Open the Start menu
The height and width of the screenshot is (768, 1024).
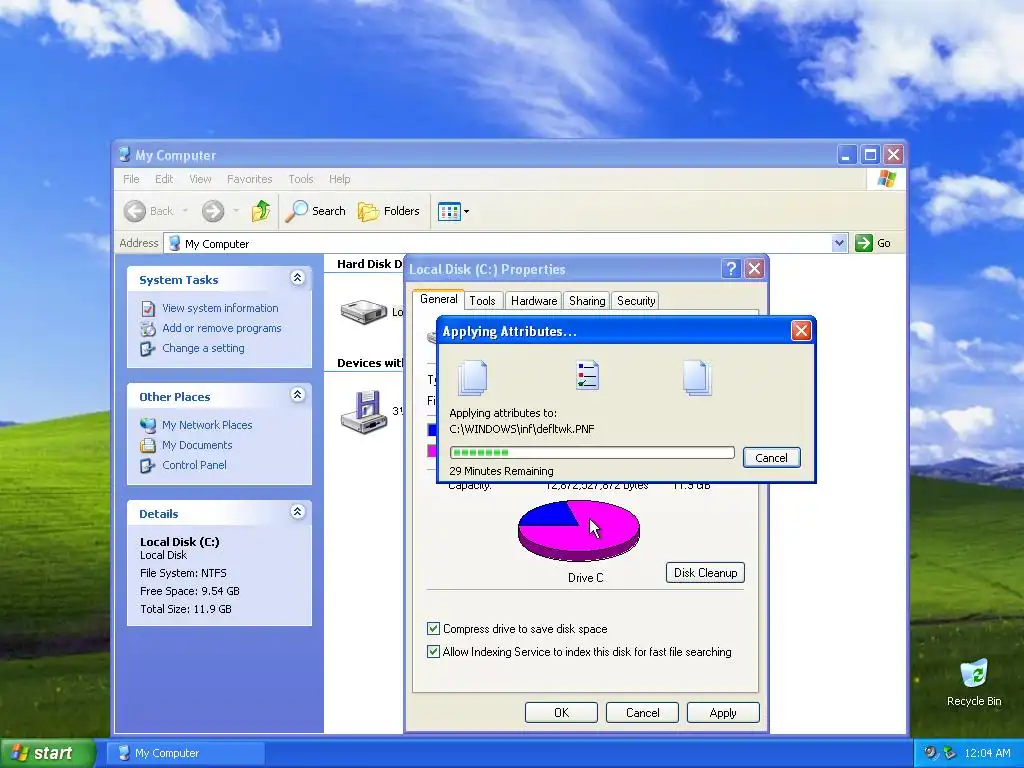click(x=47, y=753)
